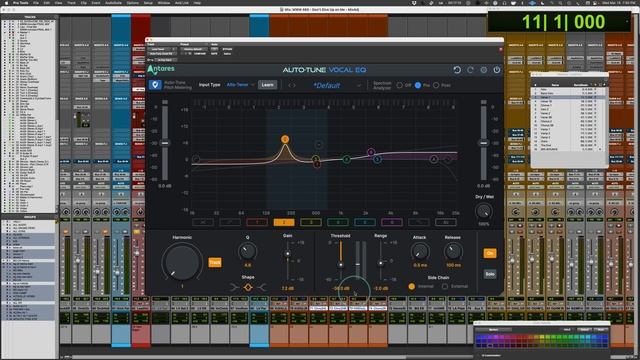Select the purple band 6 button
This screenshot has width=640, height=360.
[x=391, y=222]
